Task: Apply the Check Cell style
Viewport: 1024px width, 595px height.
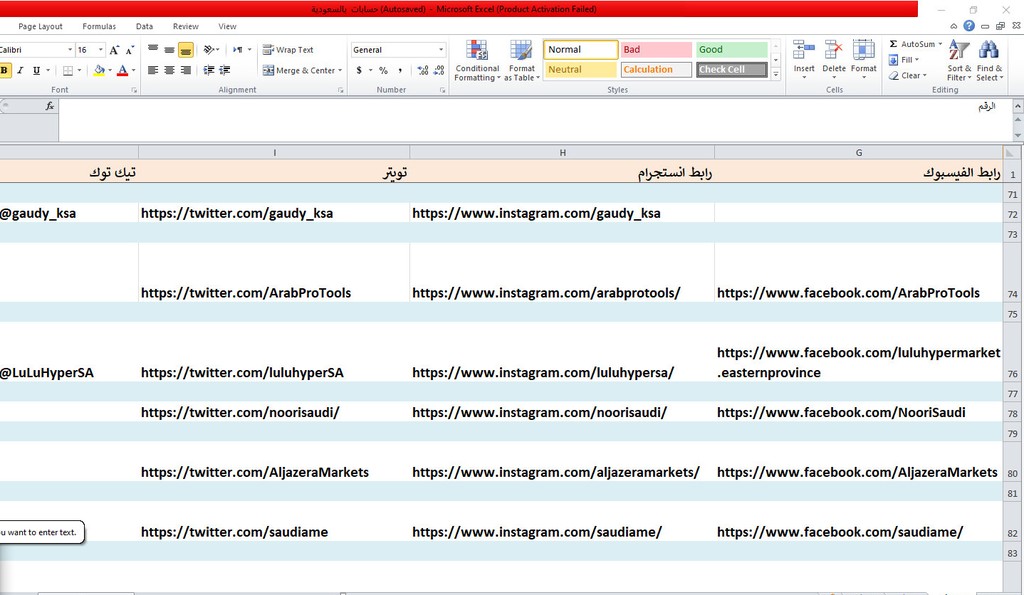Action: (x=731, y=69)
